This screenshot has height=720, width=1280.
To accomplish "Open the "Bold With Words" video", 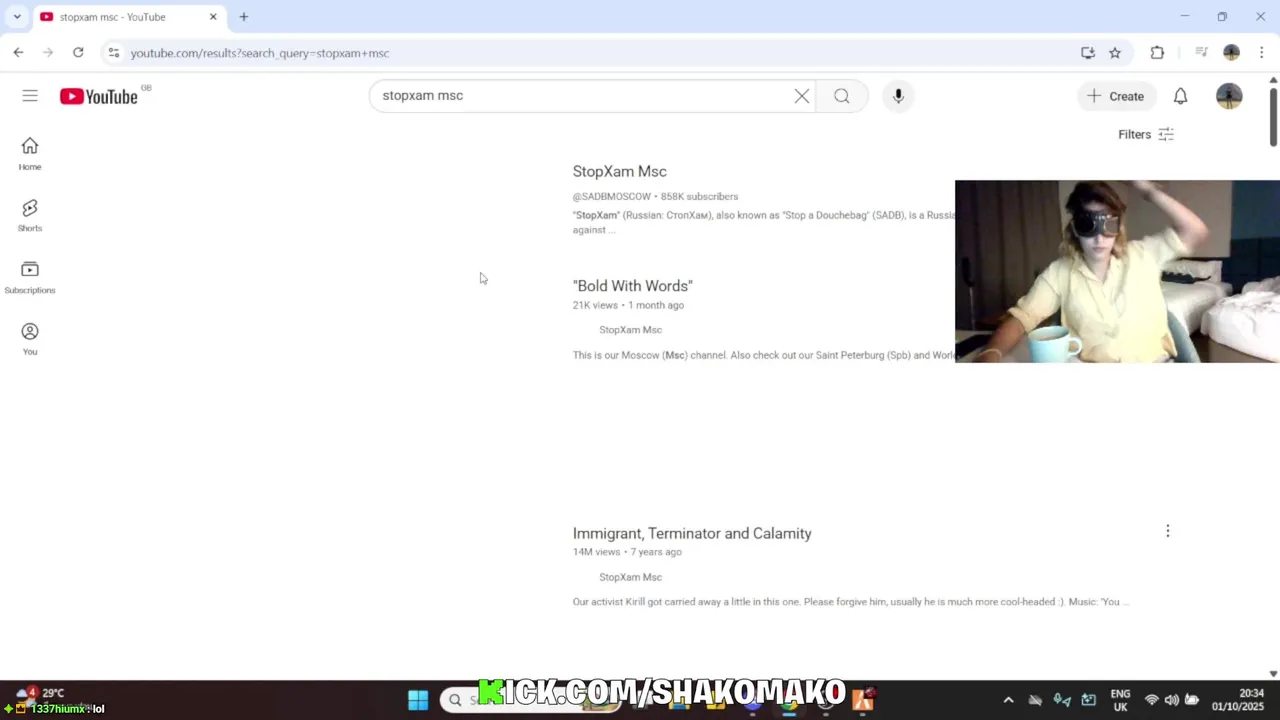I will (x=632, y=286).
